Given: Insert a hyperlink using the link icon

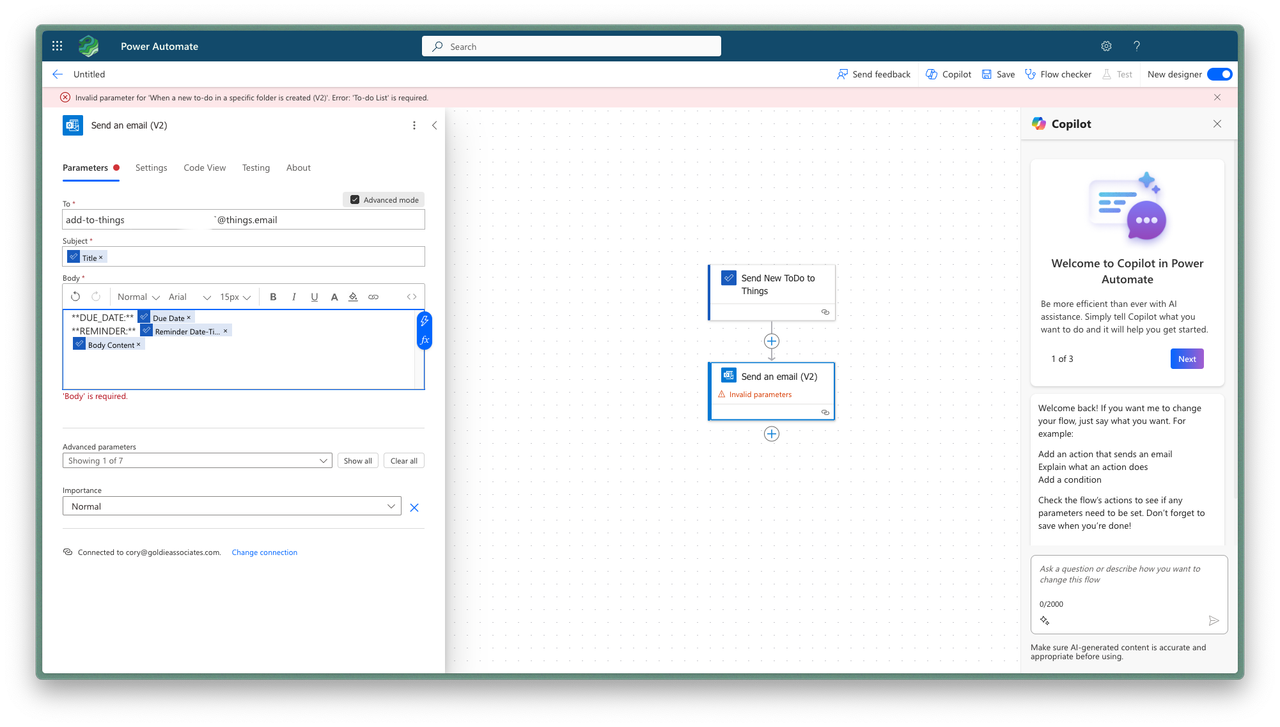Looking at the screenshot, I should 373,297.
